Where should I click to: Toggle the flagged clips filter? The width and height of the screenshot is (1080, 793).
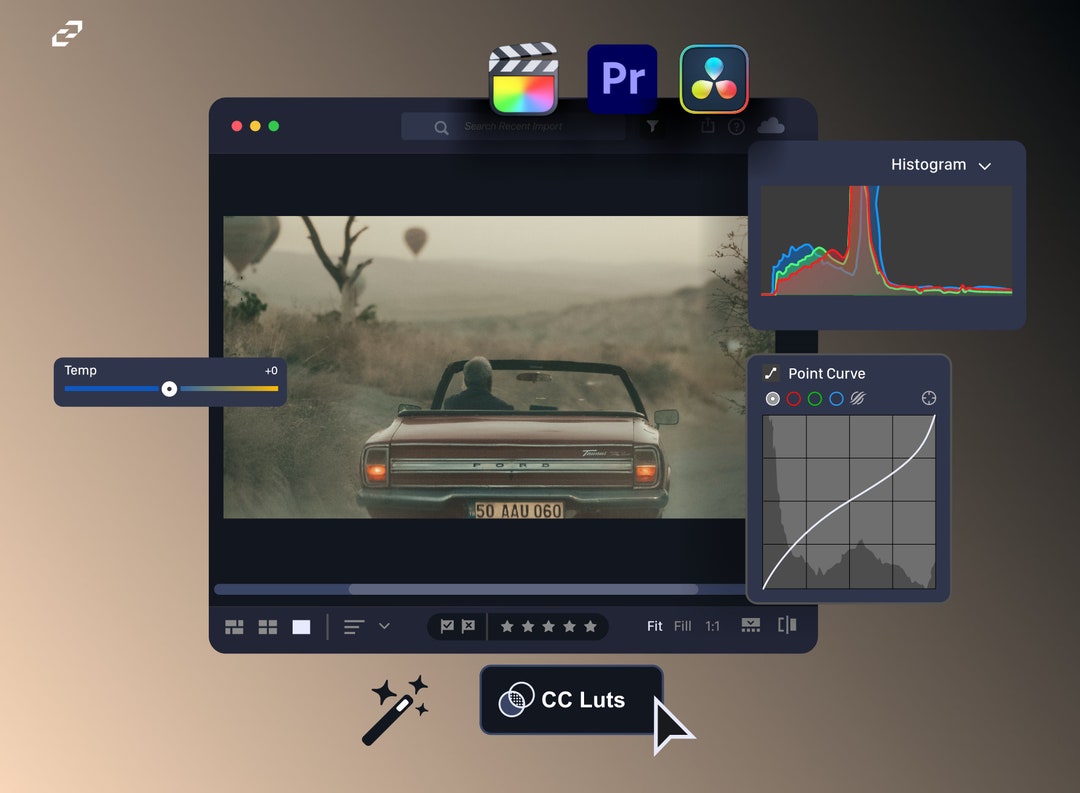[448, 626]
